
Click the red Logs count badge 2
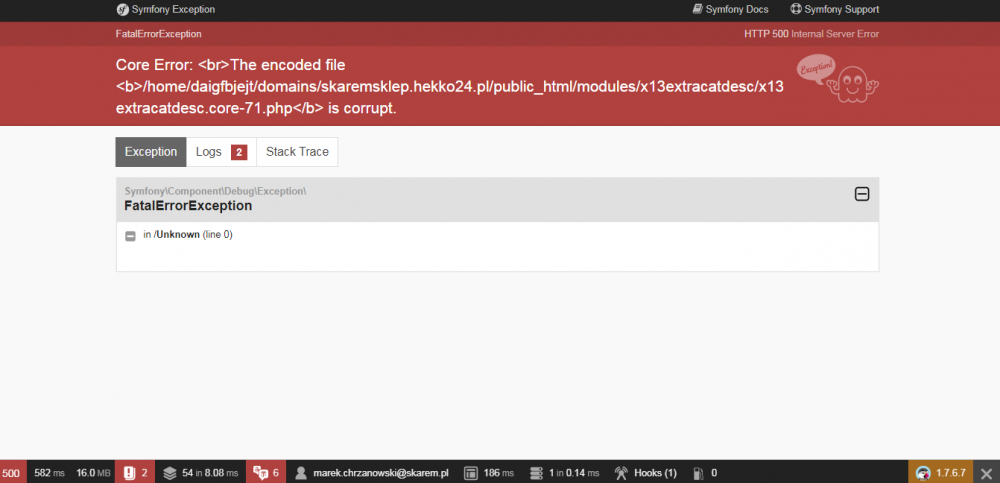pos(239,152)
